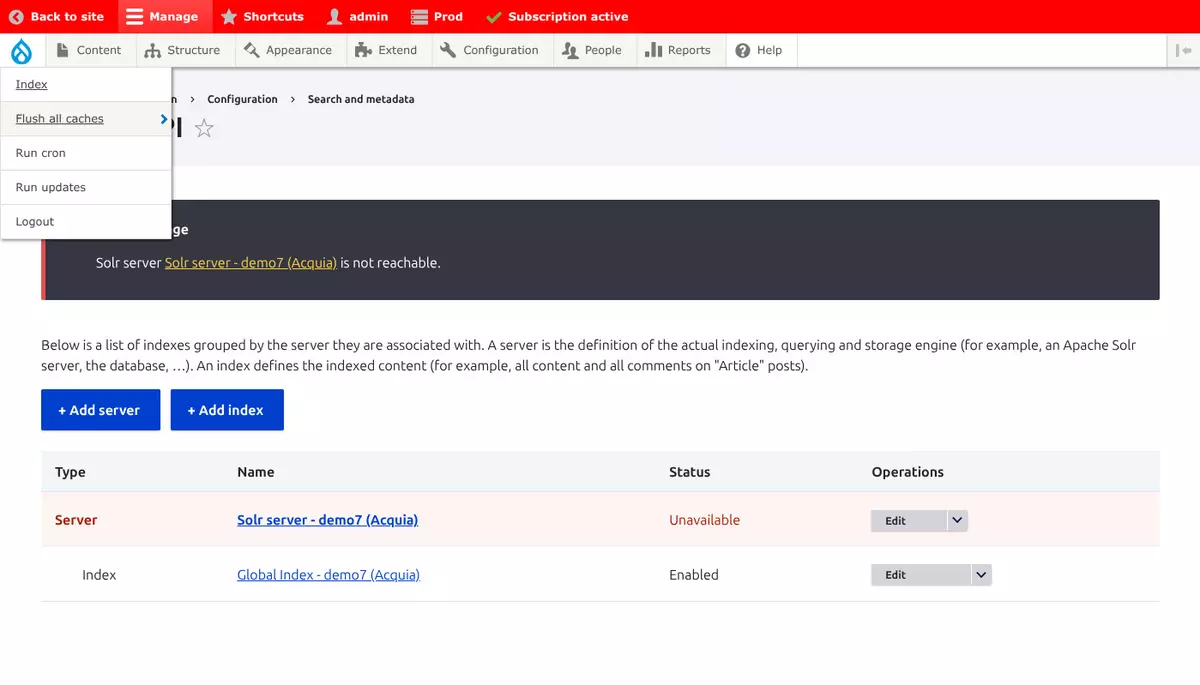Expand operations dropdown for Global Index row
The height and width of the screenshot is (685, 1200).
click(981, 575)
